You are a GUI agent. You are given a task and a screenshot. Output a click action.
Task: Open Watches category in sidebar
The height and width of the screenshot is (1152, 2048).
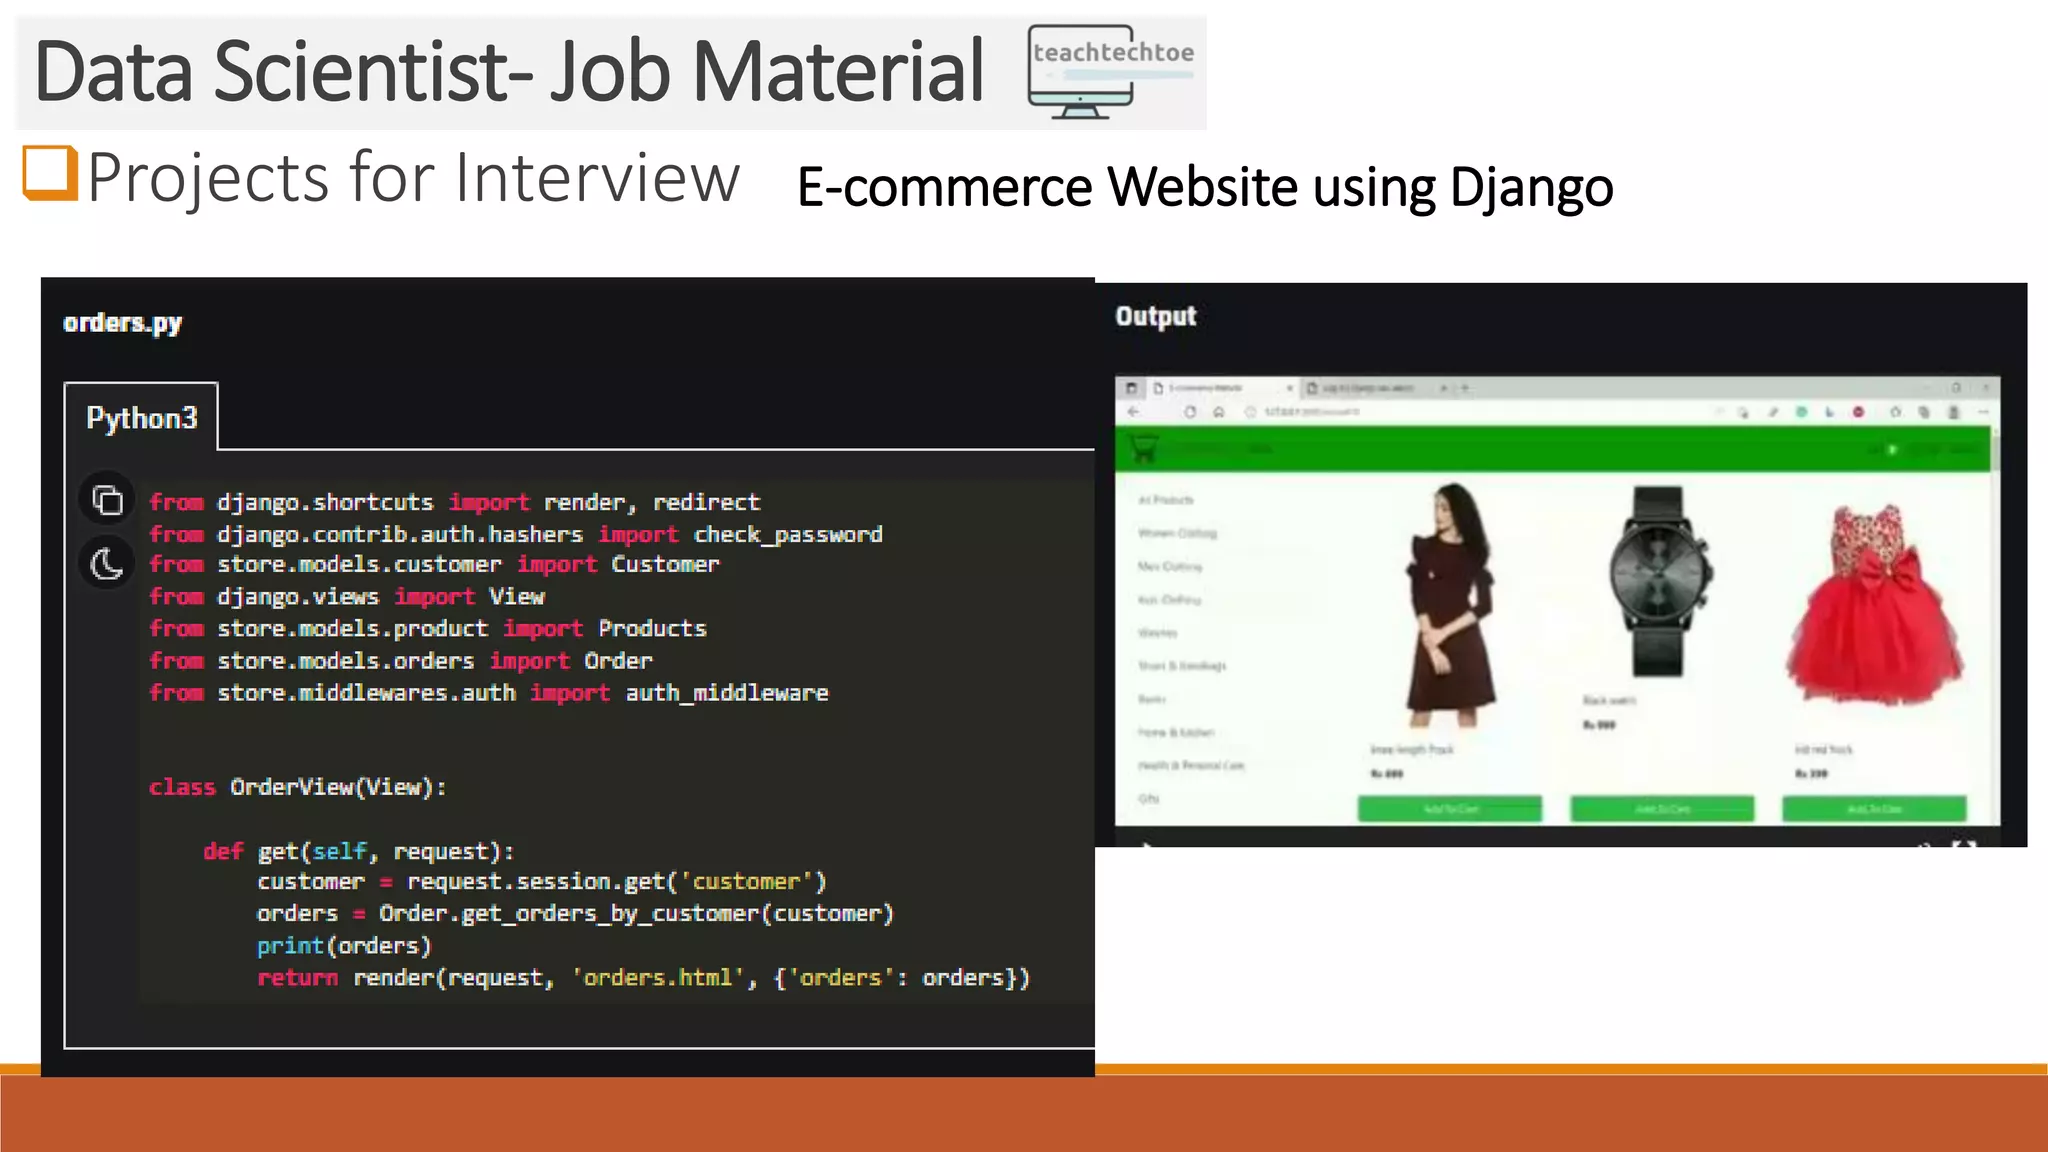(x=1158, y=633)
